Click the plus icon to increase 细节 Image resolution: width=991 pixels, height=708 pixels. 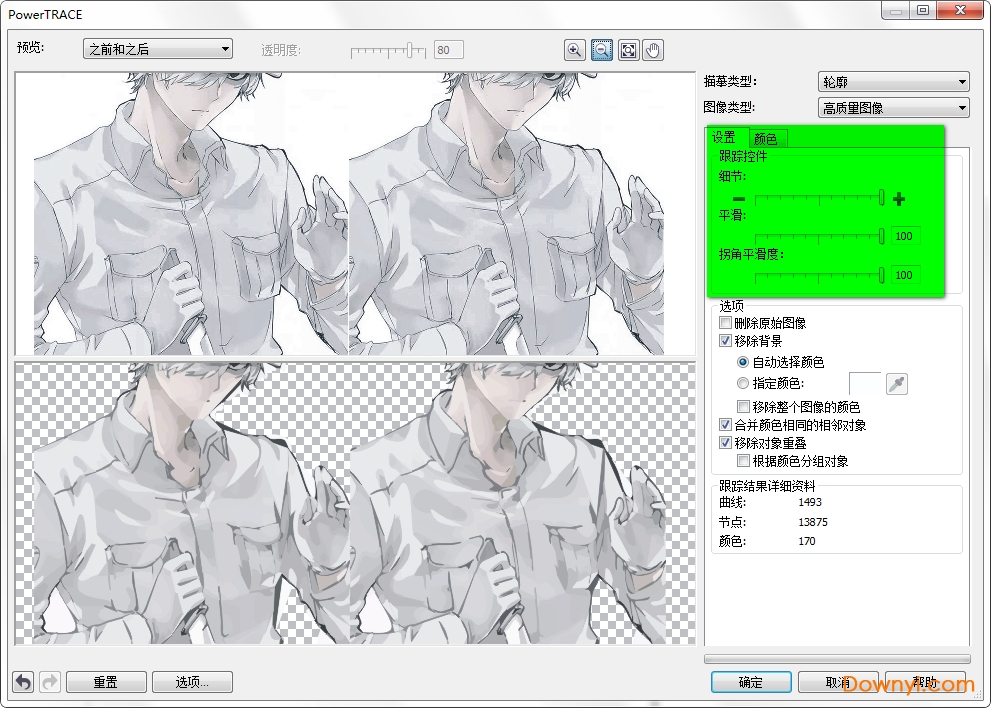pyautogui.click(x=898, y=198)
